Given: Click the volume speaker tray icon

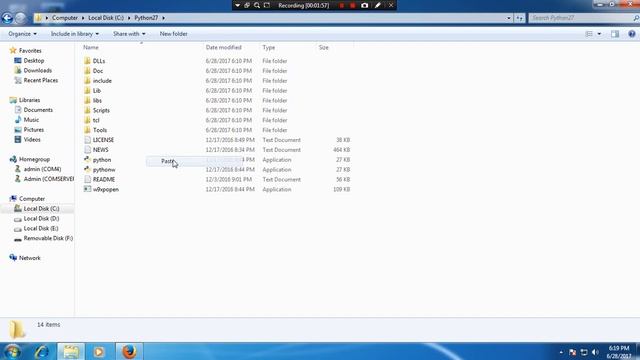Looking at the screenshot, I should (595, 352).
